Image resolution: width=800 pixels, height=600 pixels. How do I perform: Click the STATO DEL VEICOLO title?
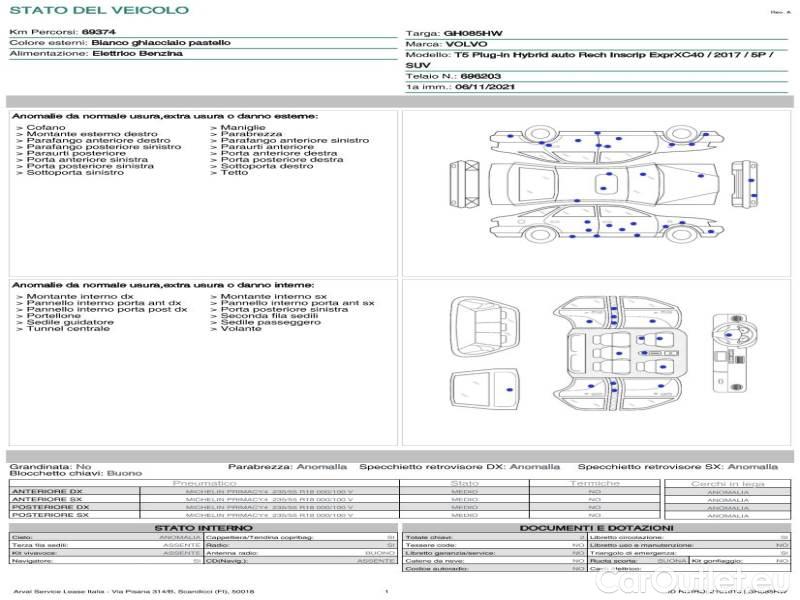coord(99,11)
